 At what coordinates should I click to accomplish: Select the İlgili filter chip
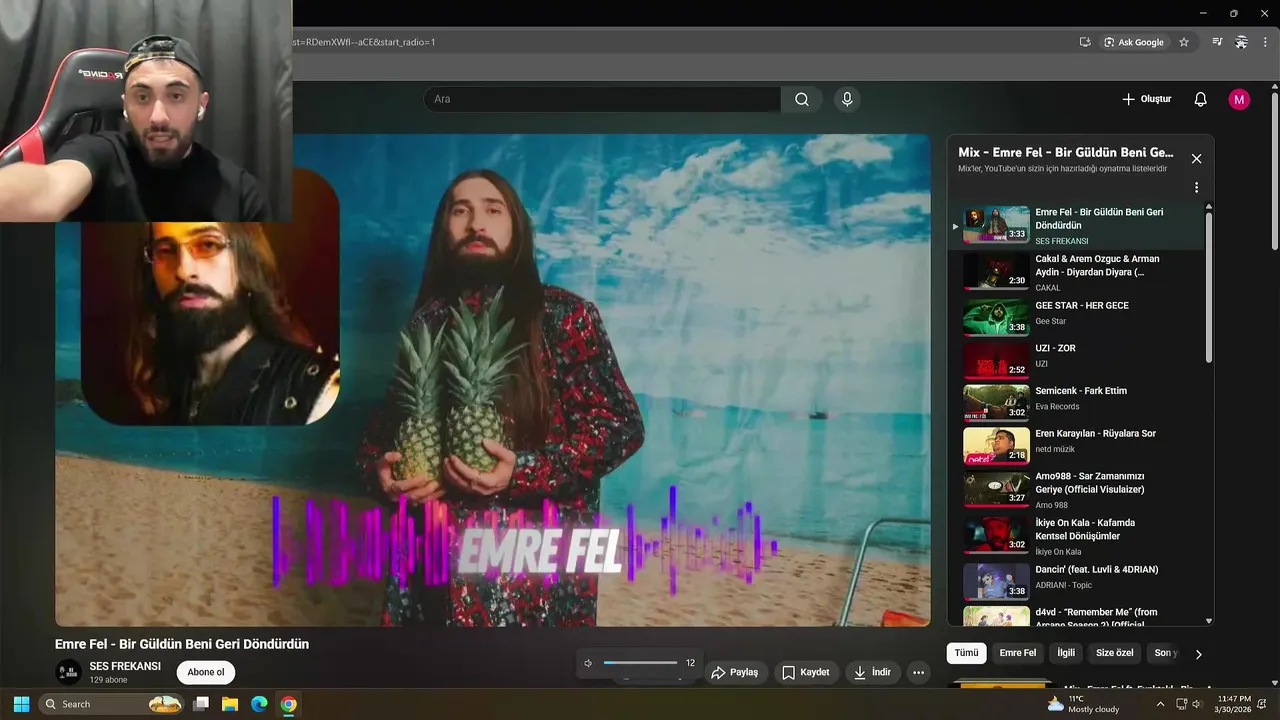1066,653
